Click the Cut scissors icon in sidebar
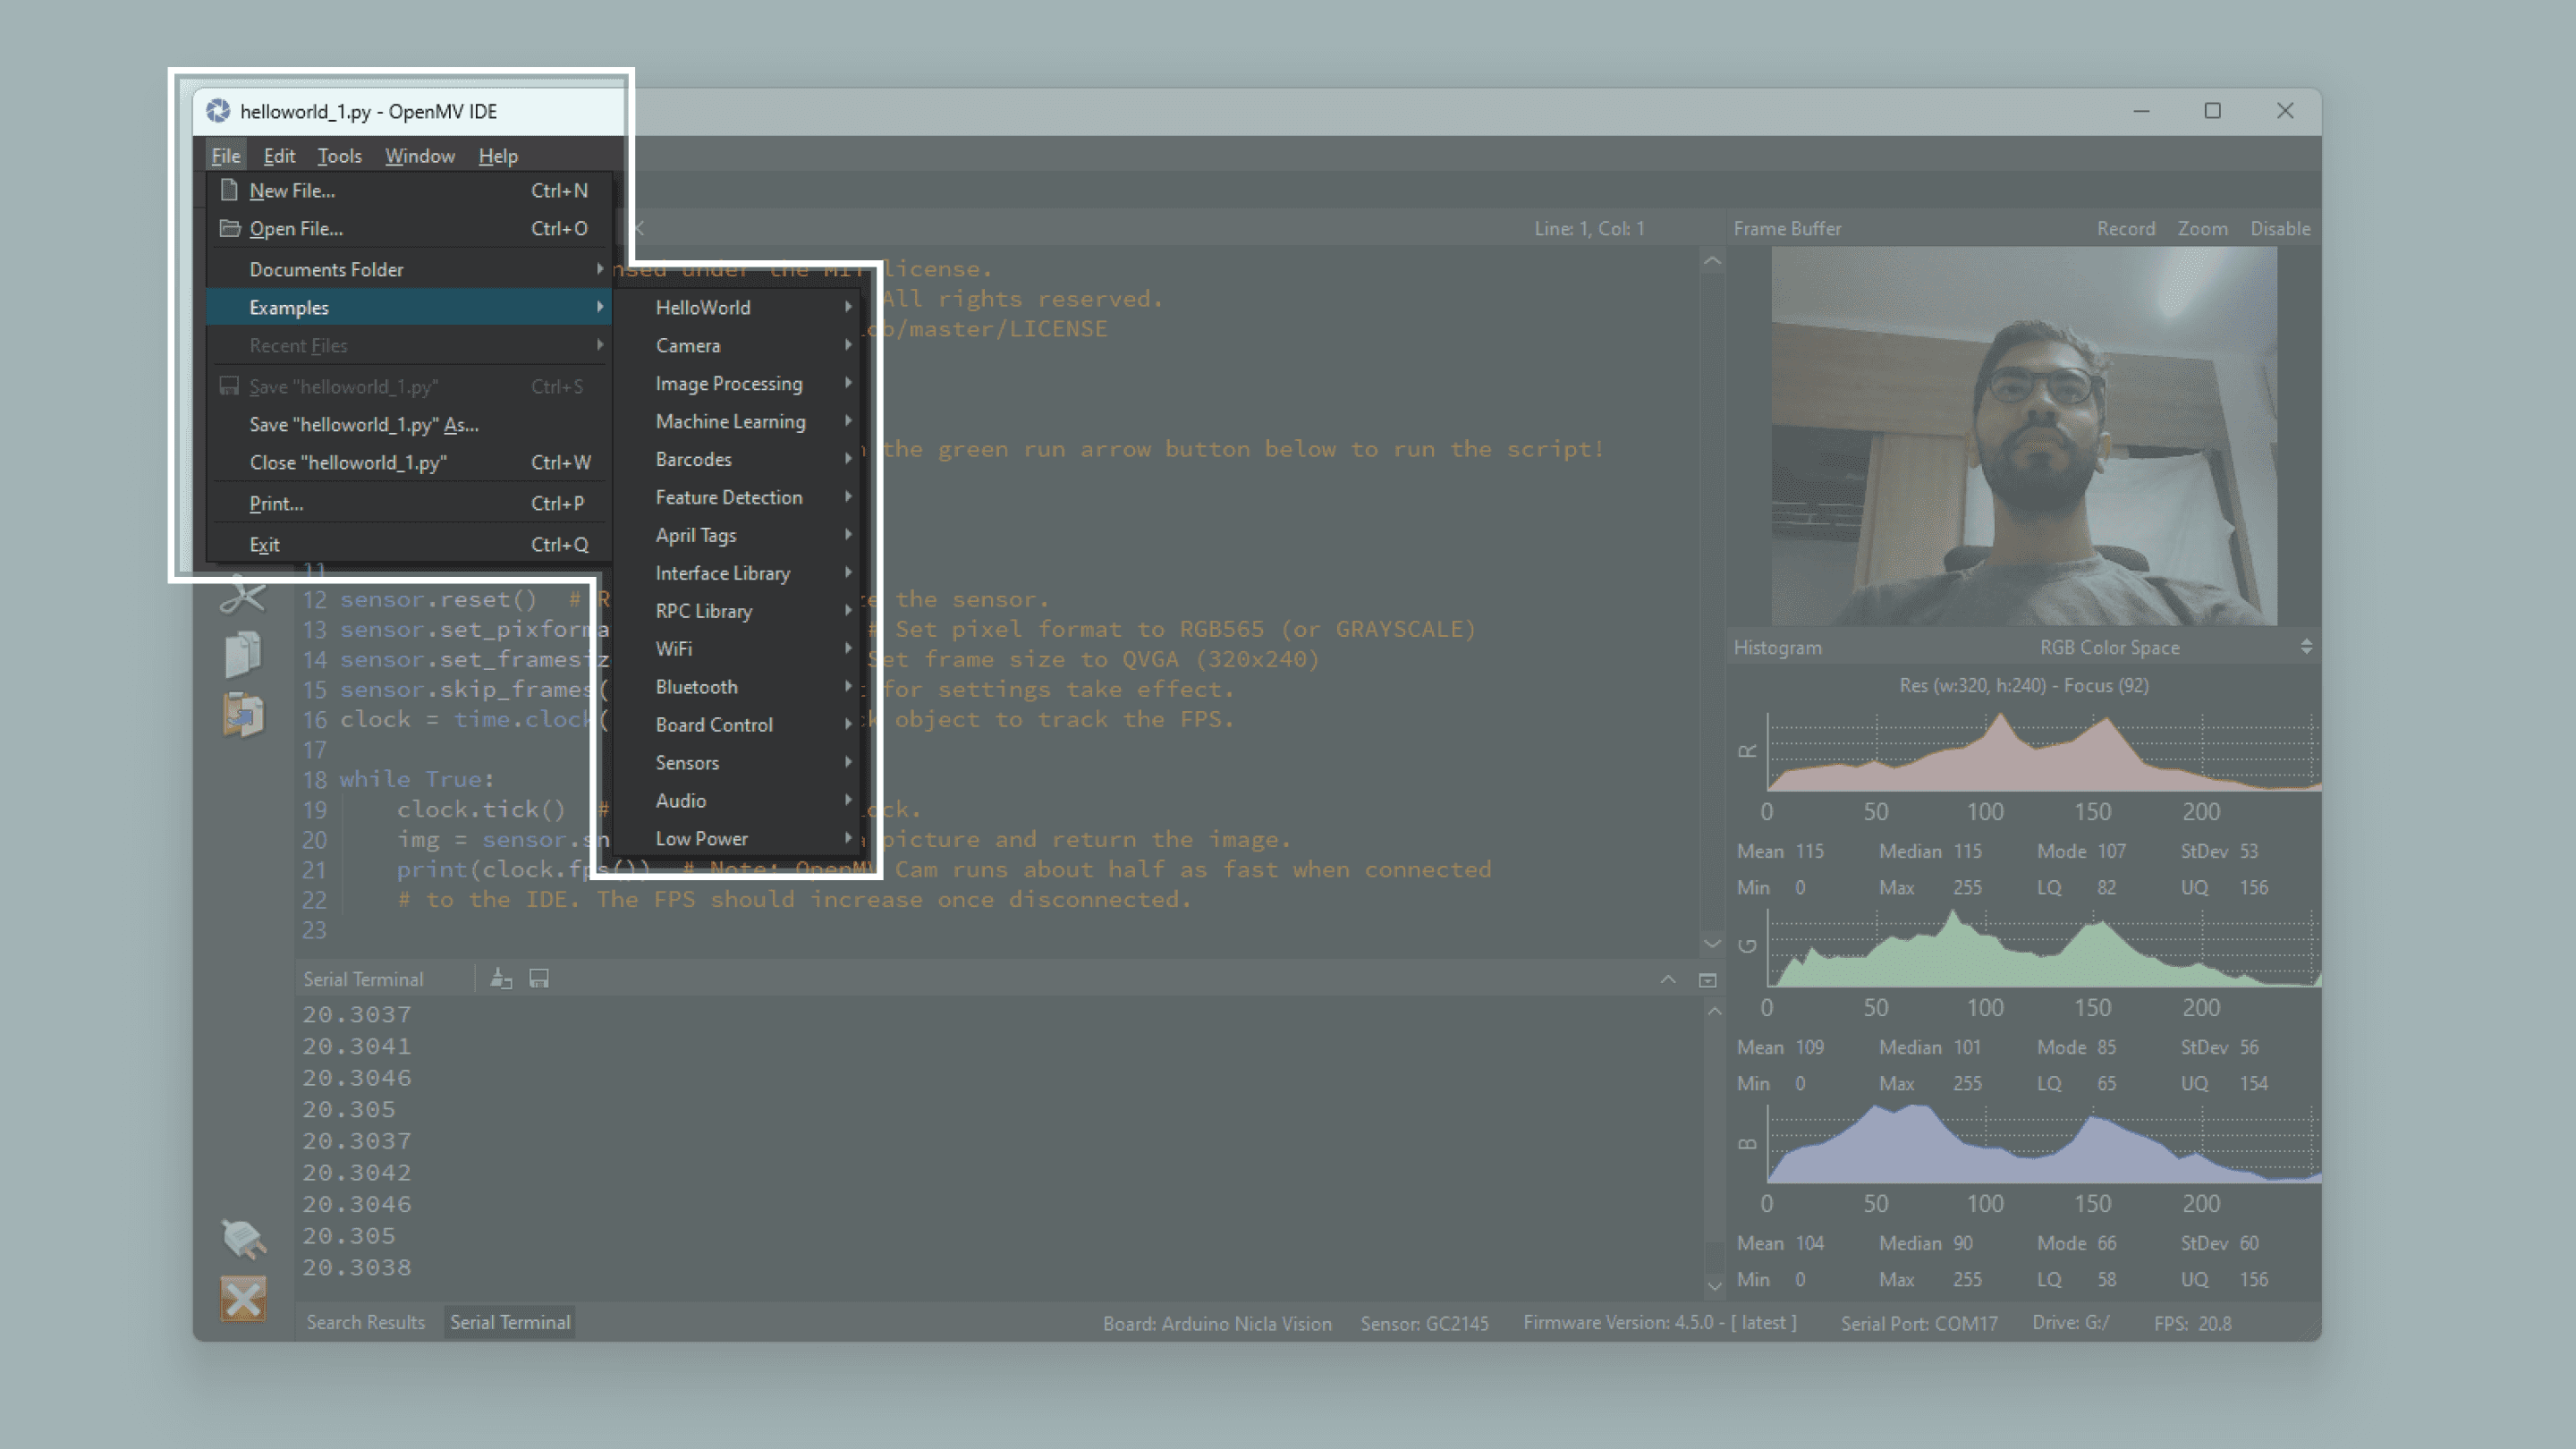The width and height of the screenshot is (2576, 1449). point(243,596)
